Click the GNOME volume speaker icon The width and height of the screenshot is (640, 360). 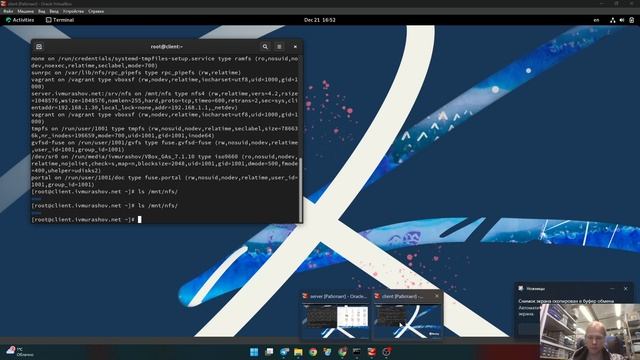(x=622, y=20)
